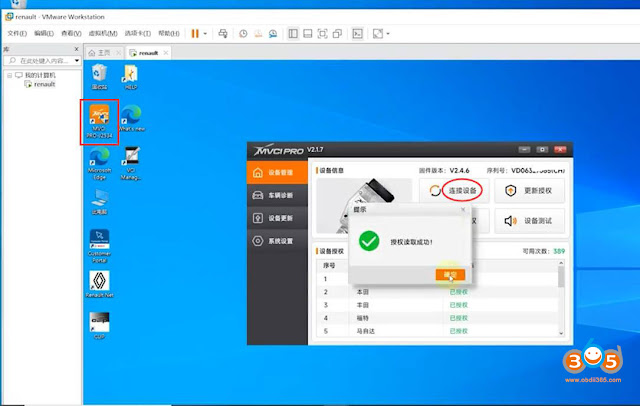Select 我的计算机 in the library tree
The height and width of the screenshot is (406, 640).
point(40,75)
